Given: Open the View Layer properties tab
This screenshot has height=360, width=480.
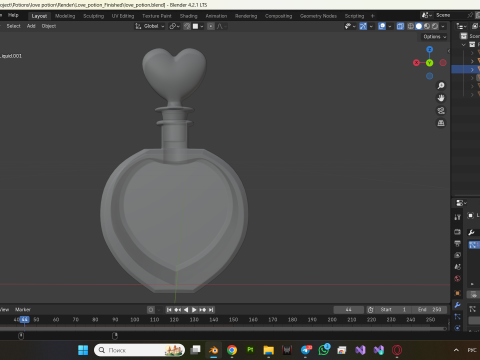Looking at the screenshot, I should tap(457, 255).
